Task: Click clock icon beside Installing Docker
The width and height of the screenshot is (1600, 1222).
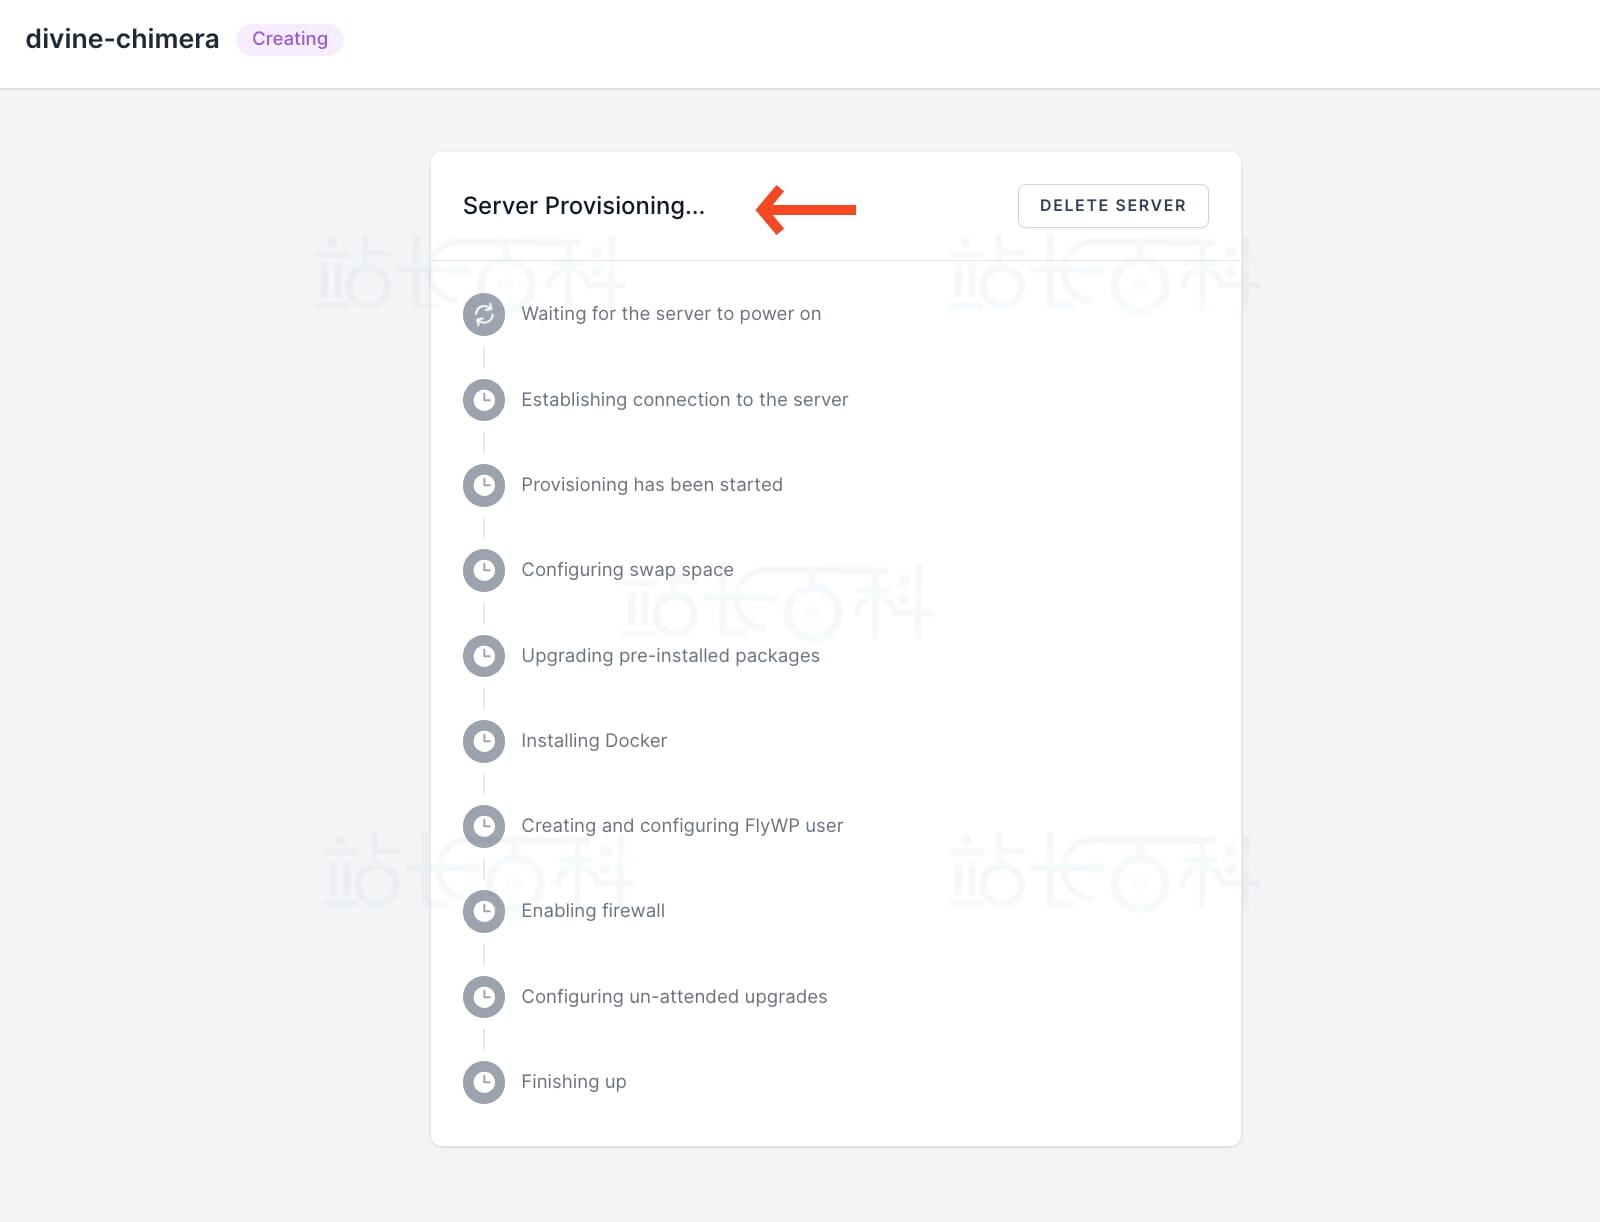Action: click(484, 741)
